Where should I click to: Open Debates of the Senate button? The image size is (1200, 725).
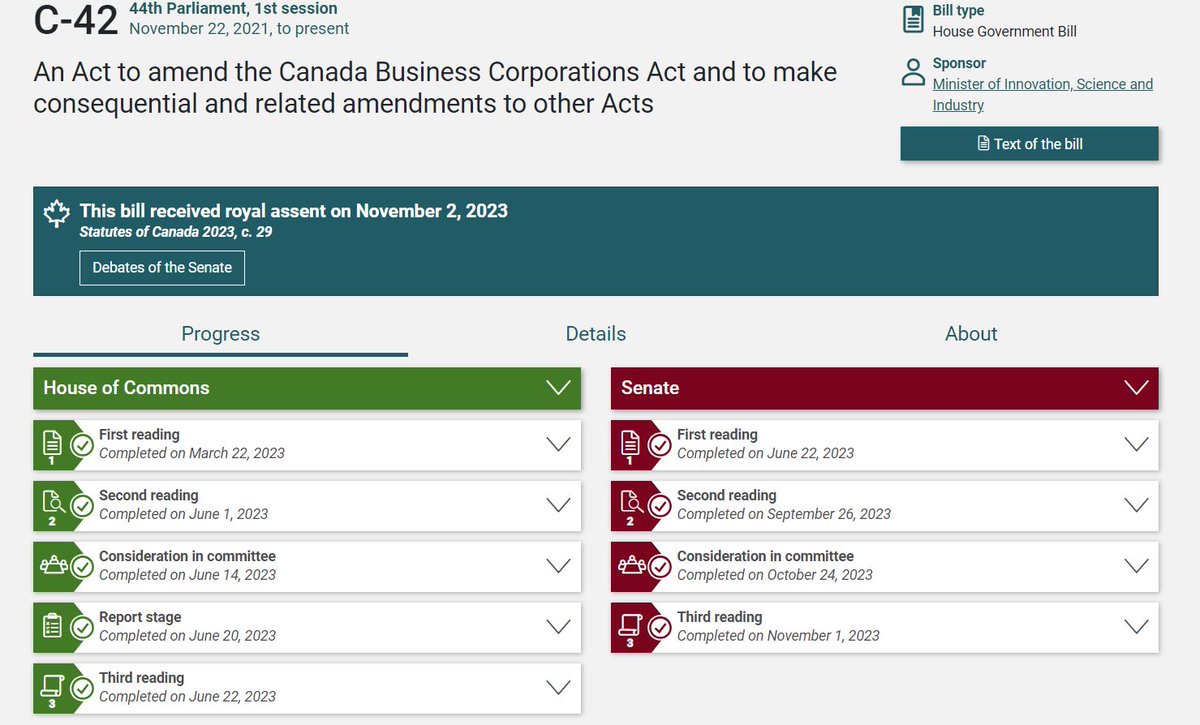(162, 268)
